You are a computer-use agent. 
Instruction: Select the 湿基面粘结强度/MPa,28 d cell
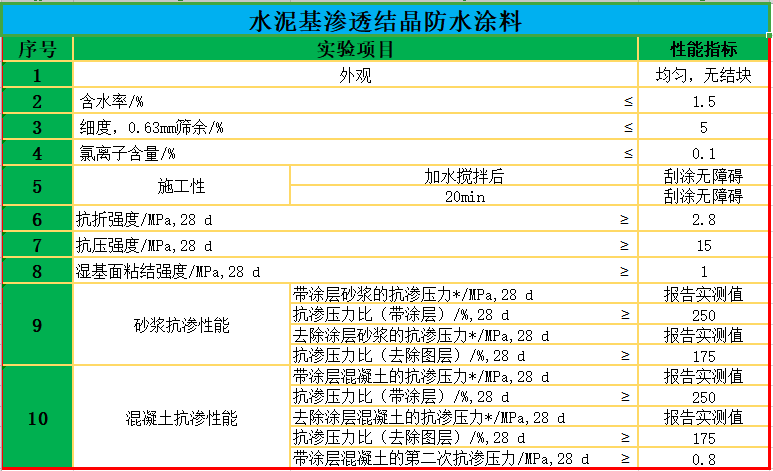pyautogui.click(x=355, y=271)
